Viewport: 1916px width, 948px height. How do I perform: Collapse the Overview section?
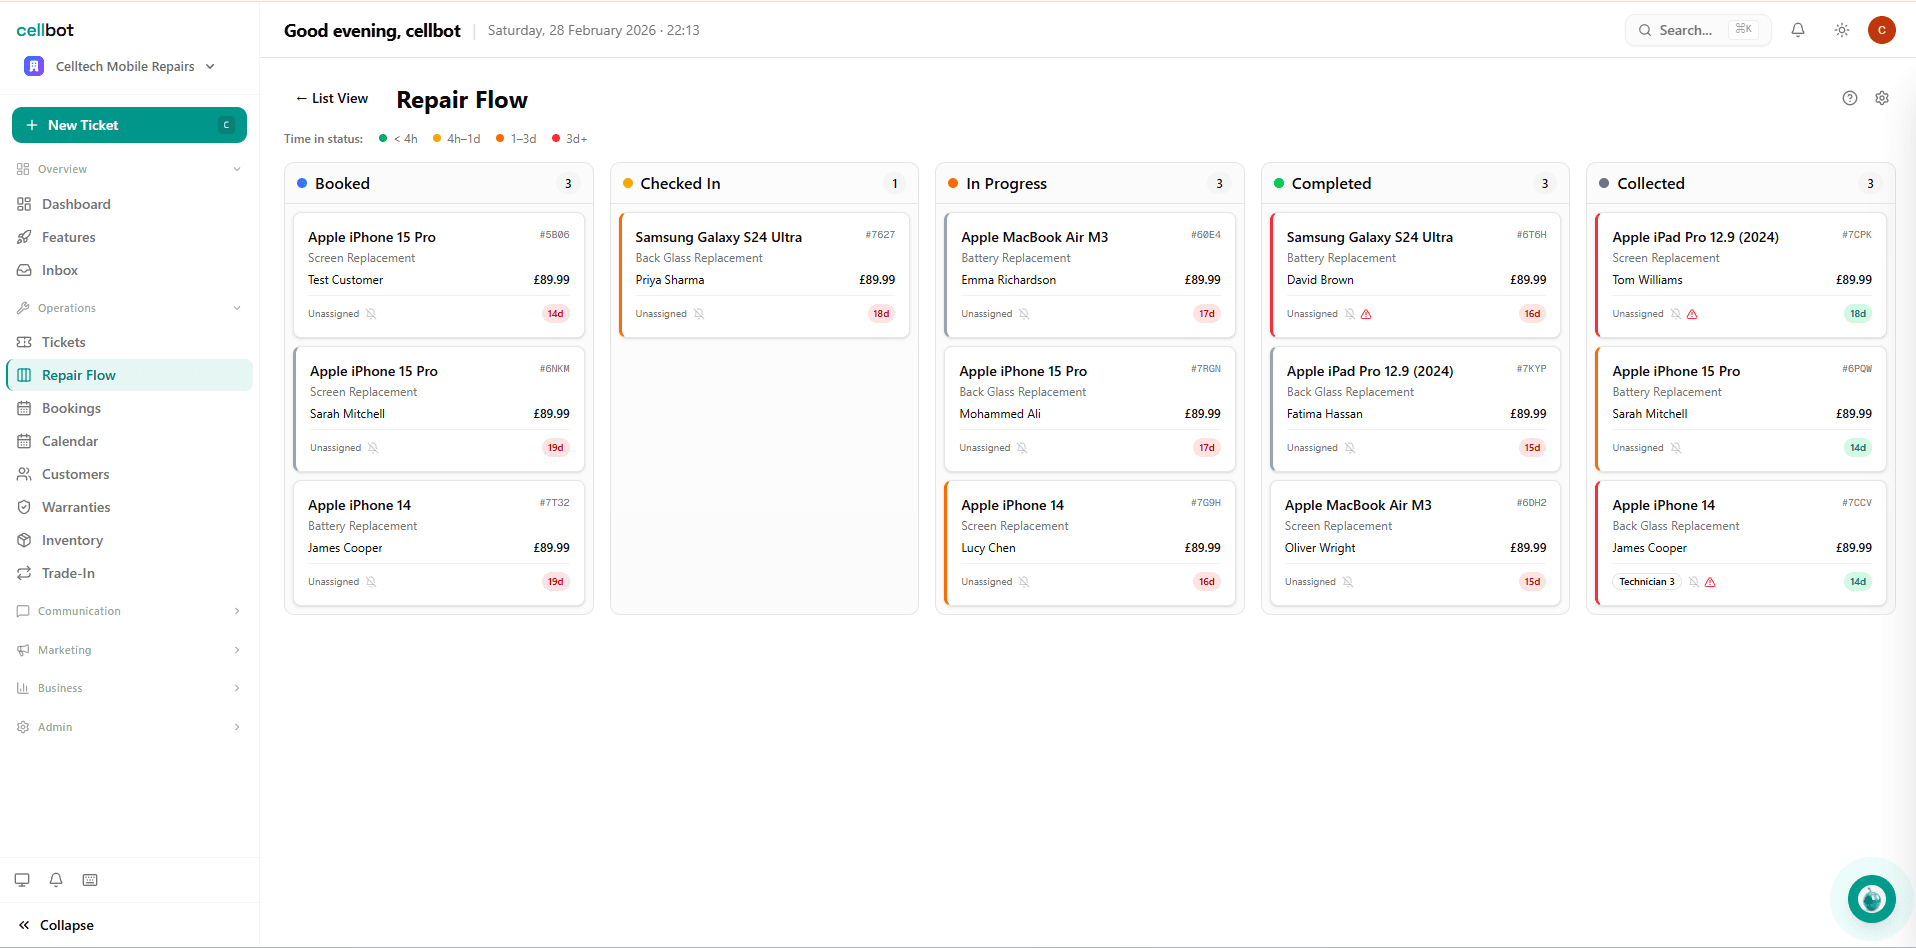(129, 169)
